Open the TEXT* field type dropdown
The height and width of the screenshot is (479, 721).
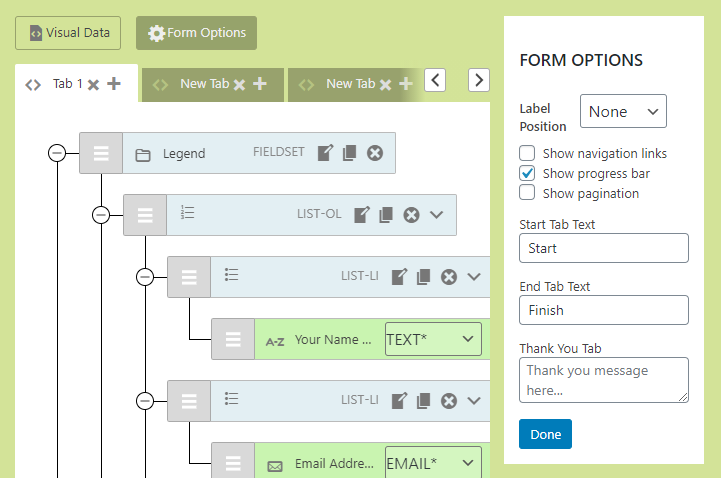point(432,340)
